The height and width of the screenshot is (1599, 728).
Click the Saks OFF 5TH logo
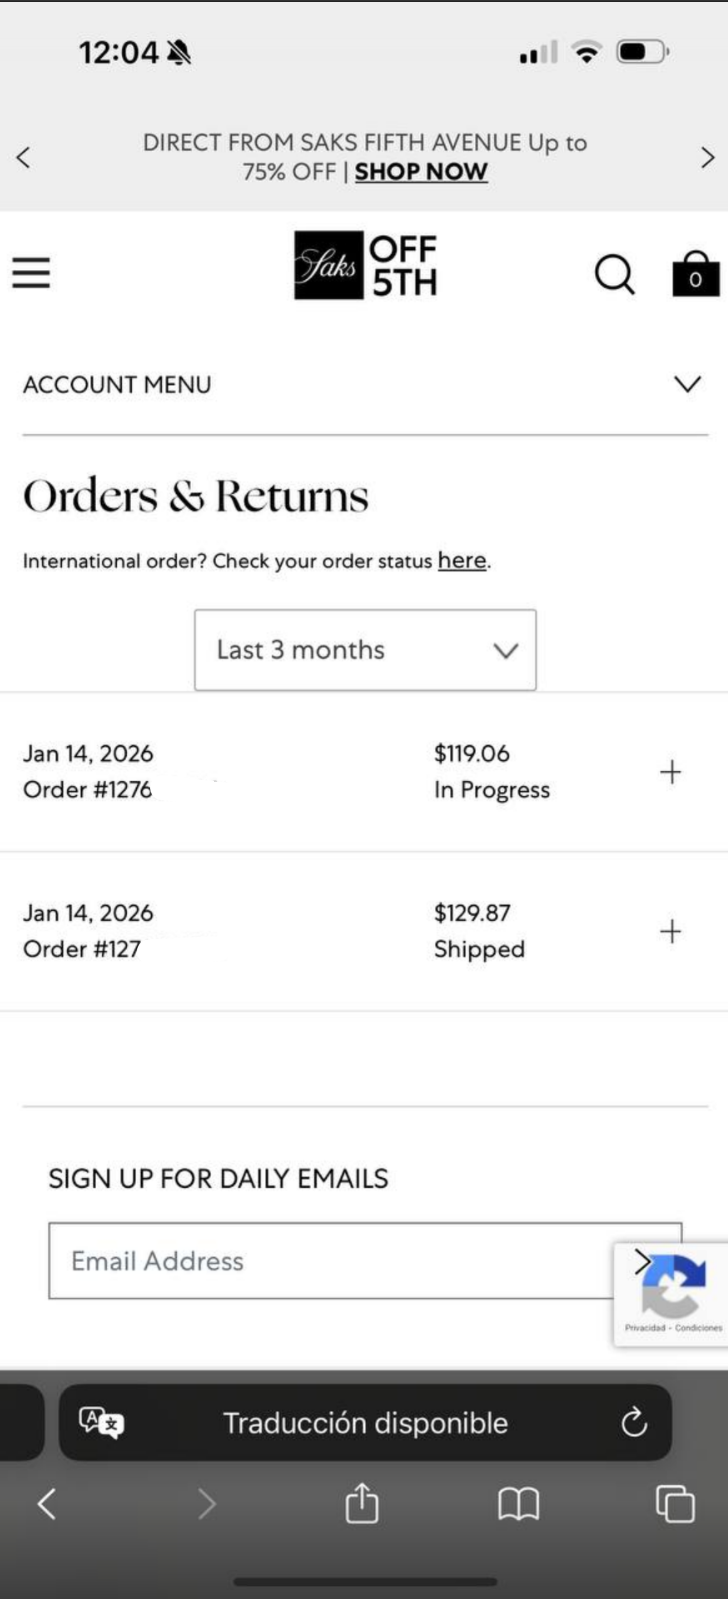366,265
